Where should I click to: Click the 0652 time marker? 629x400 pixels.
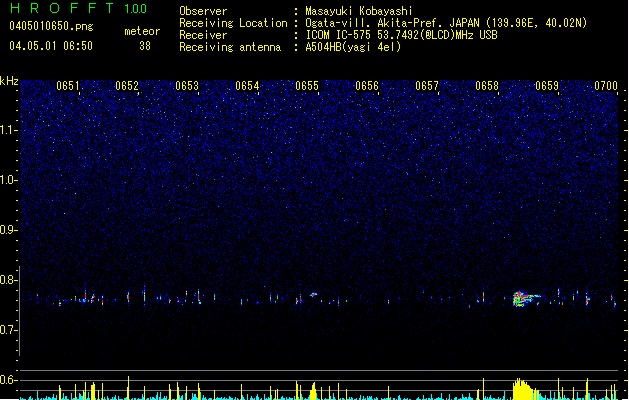click(127, 86)
